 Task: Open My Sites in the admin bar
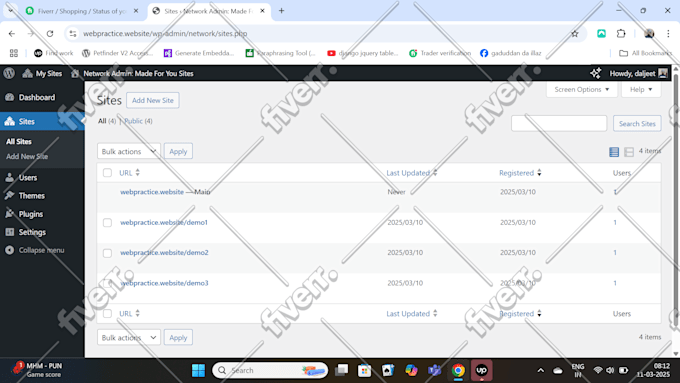point(42,73)
